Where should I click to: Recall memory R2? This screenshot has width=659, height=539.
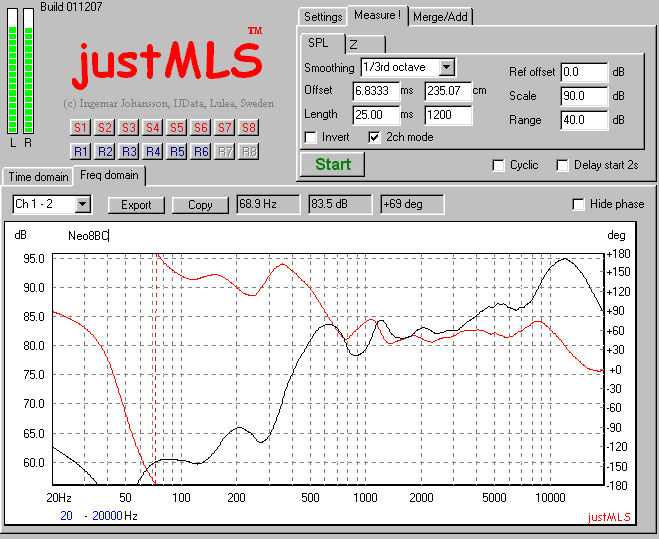[x=104, y=151]
